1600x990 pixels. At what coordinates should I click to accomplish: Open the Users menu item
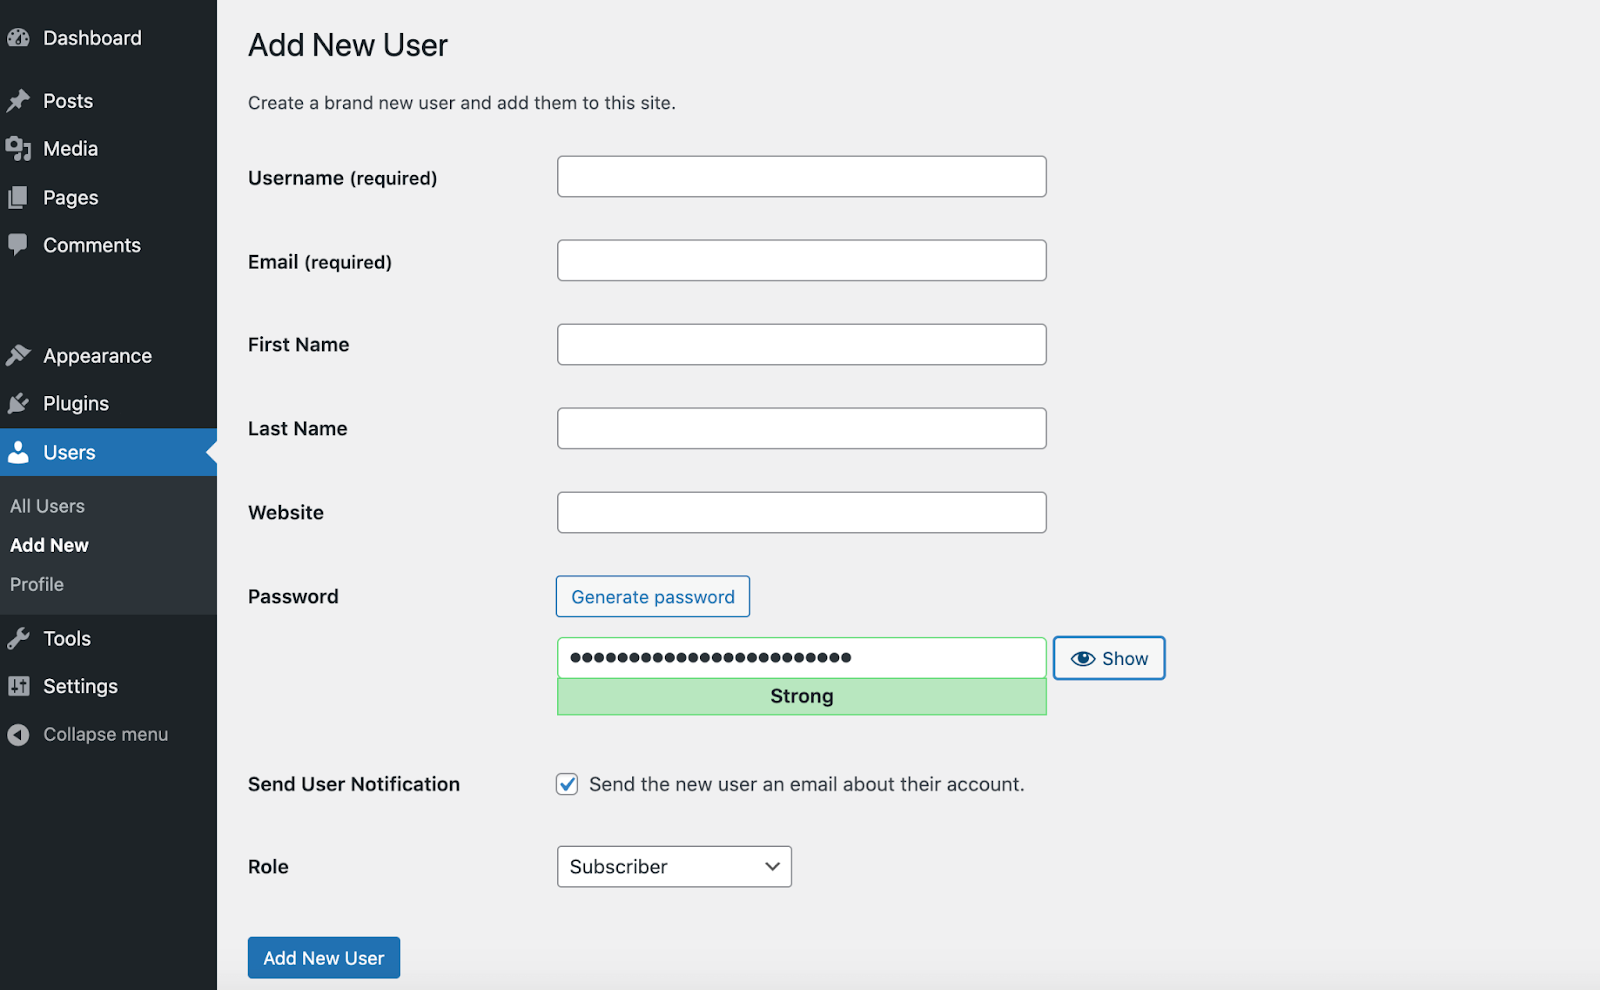(67, 452)
